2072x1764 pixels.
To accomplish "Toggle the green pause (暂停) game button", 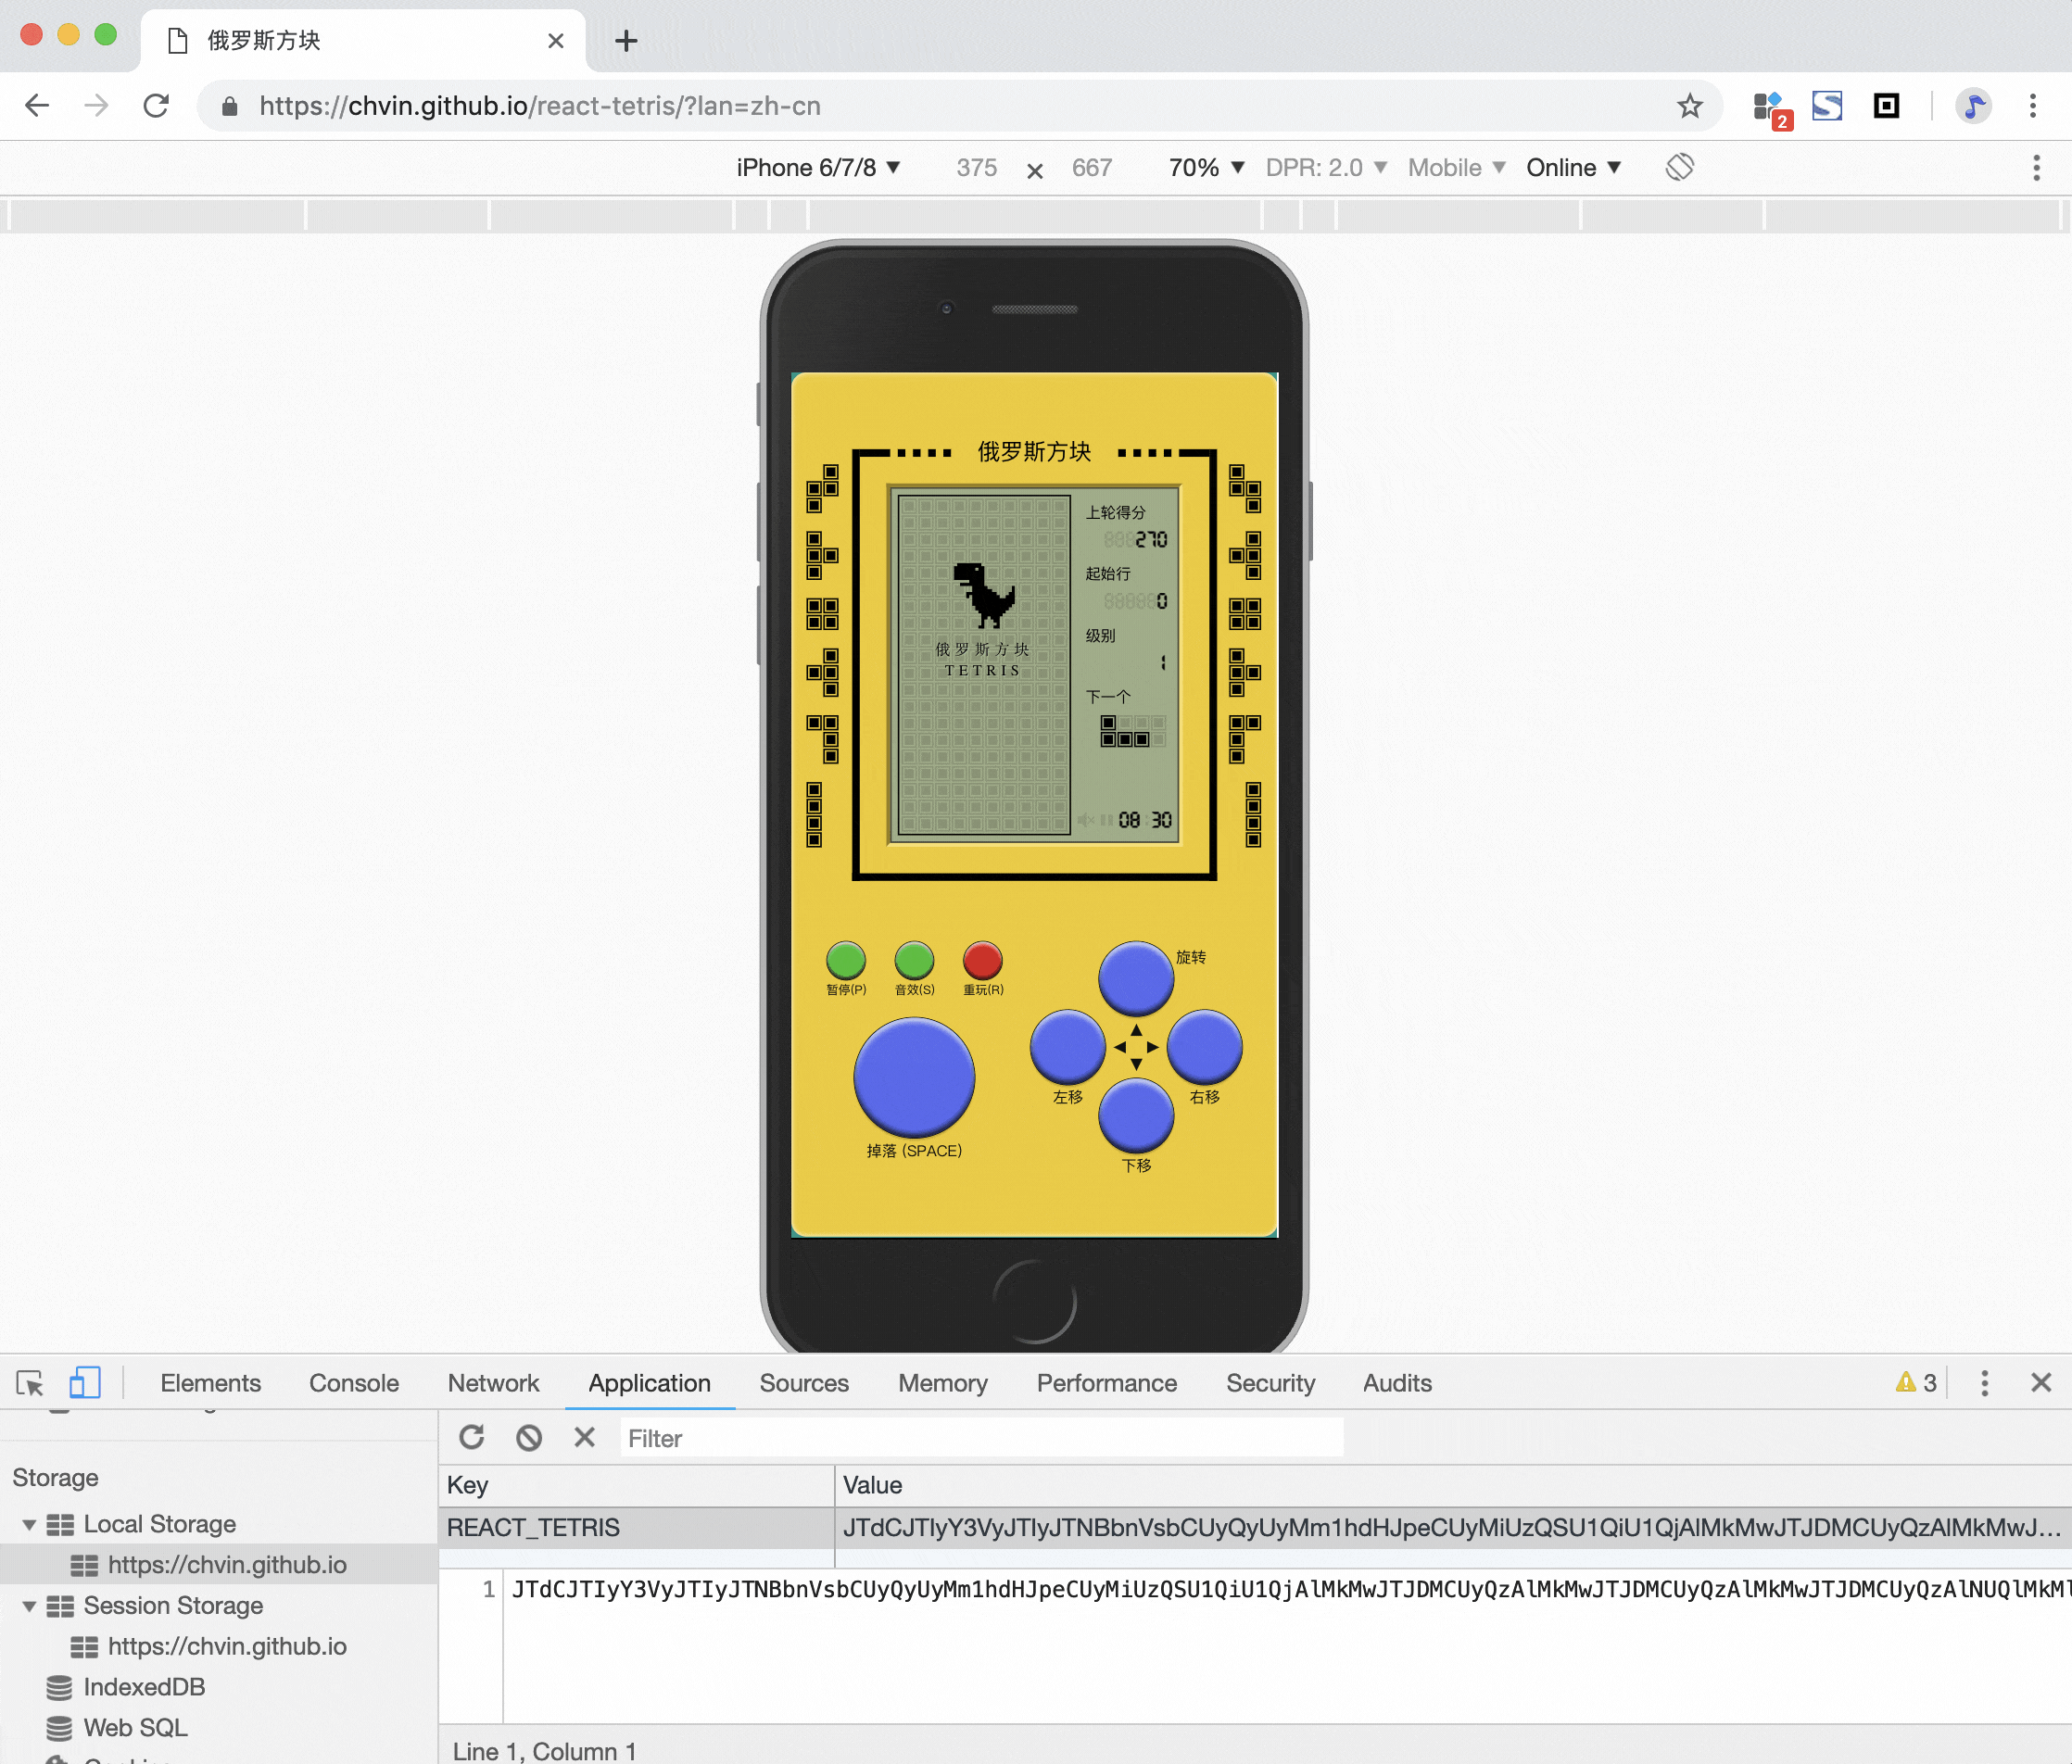I will pos(846,961).
